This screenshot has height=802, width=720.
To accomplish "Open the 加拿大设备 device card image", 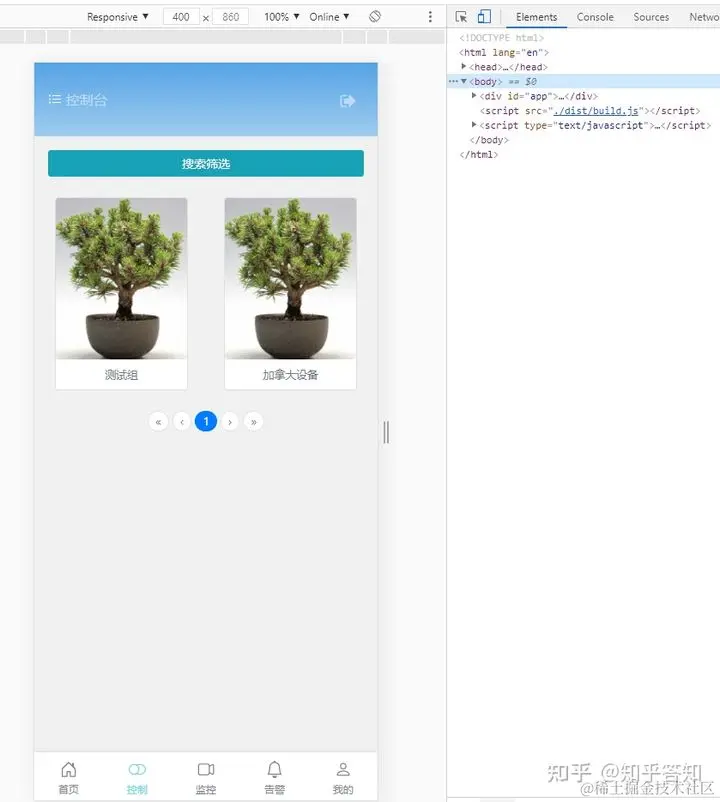I will click(290, 278).
